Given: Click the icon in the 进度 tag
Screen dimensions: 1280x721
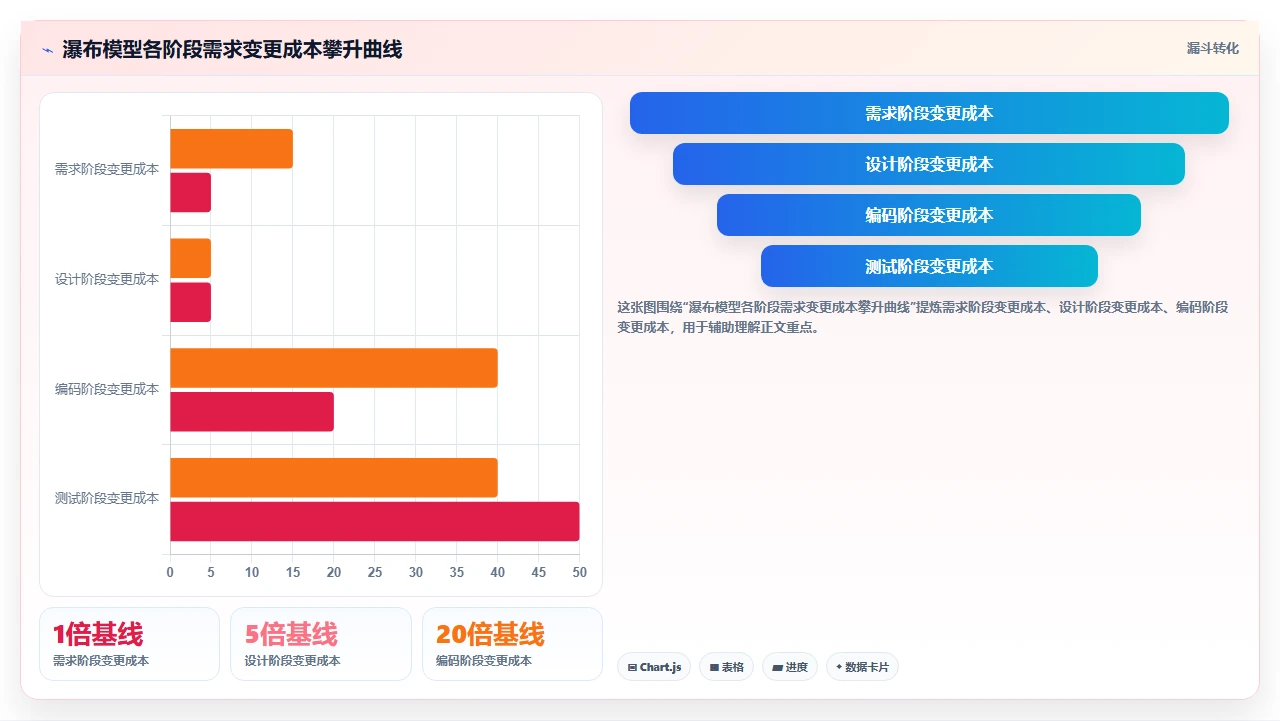Looking at the screenshot, I should click(777, 667).
